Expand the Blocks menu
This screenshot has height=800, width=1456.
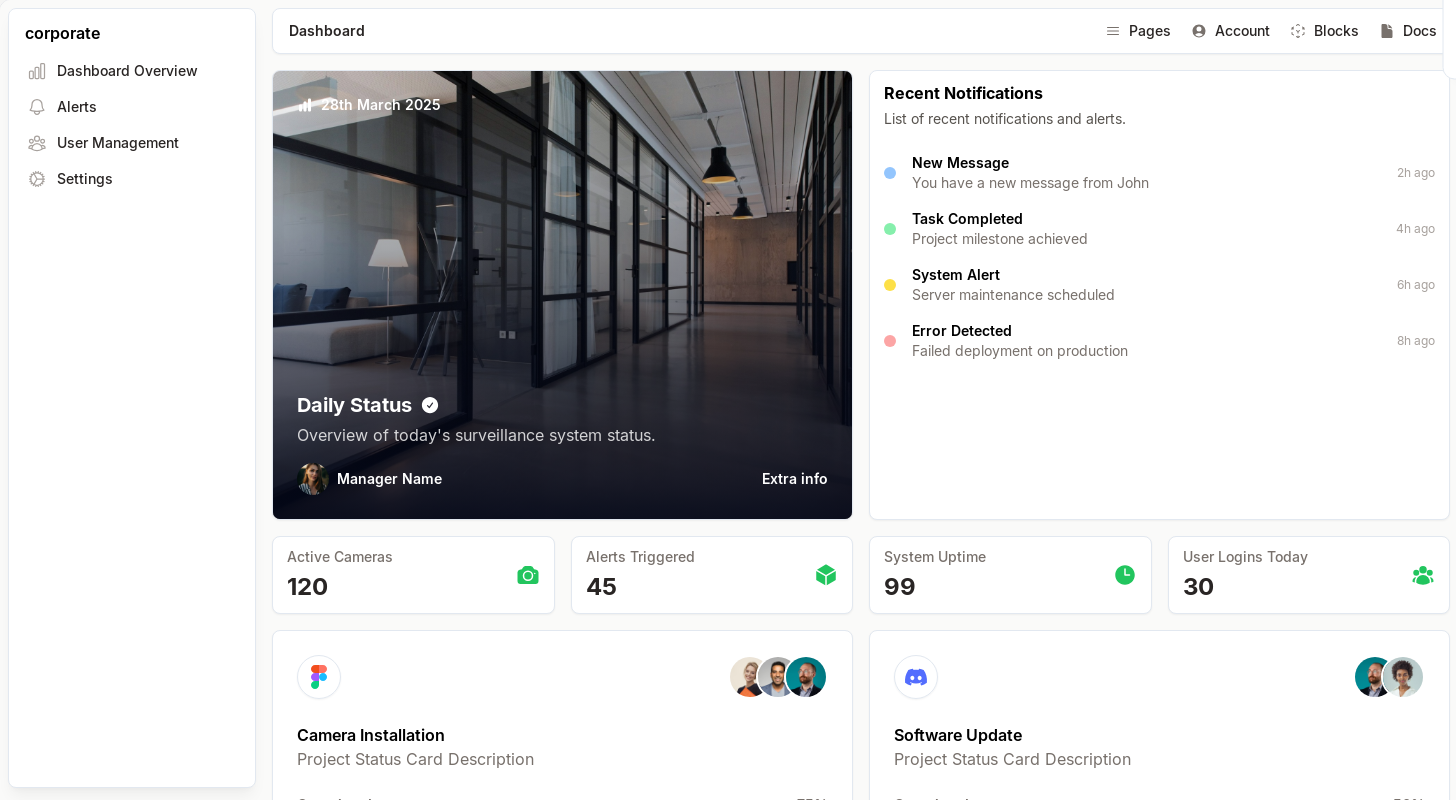(x=1325, y=31)
